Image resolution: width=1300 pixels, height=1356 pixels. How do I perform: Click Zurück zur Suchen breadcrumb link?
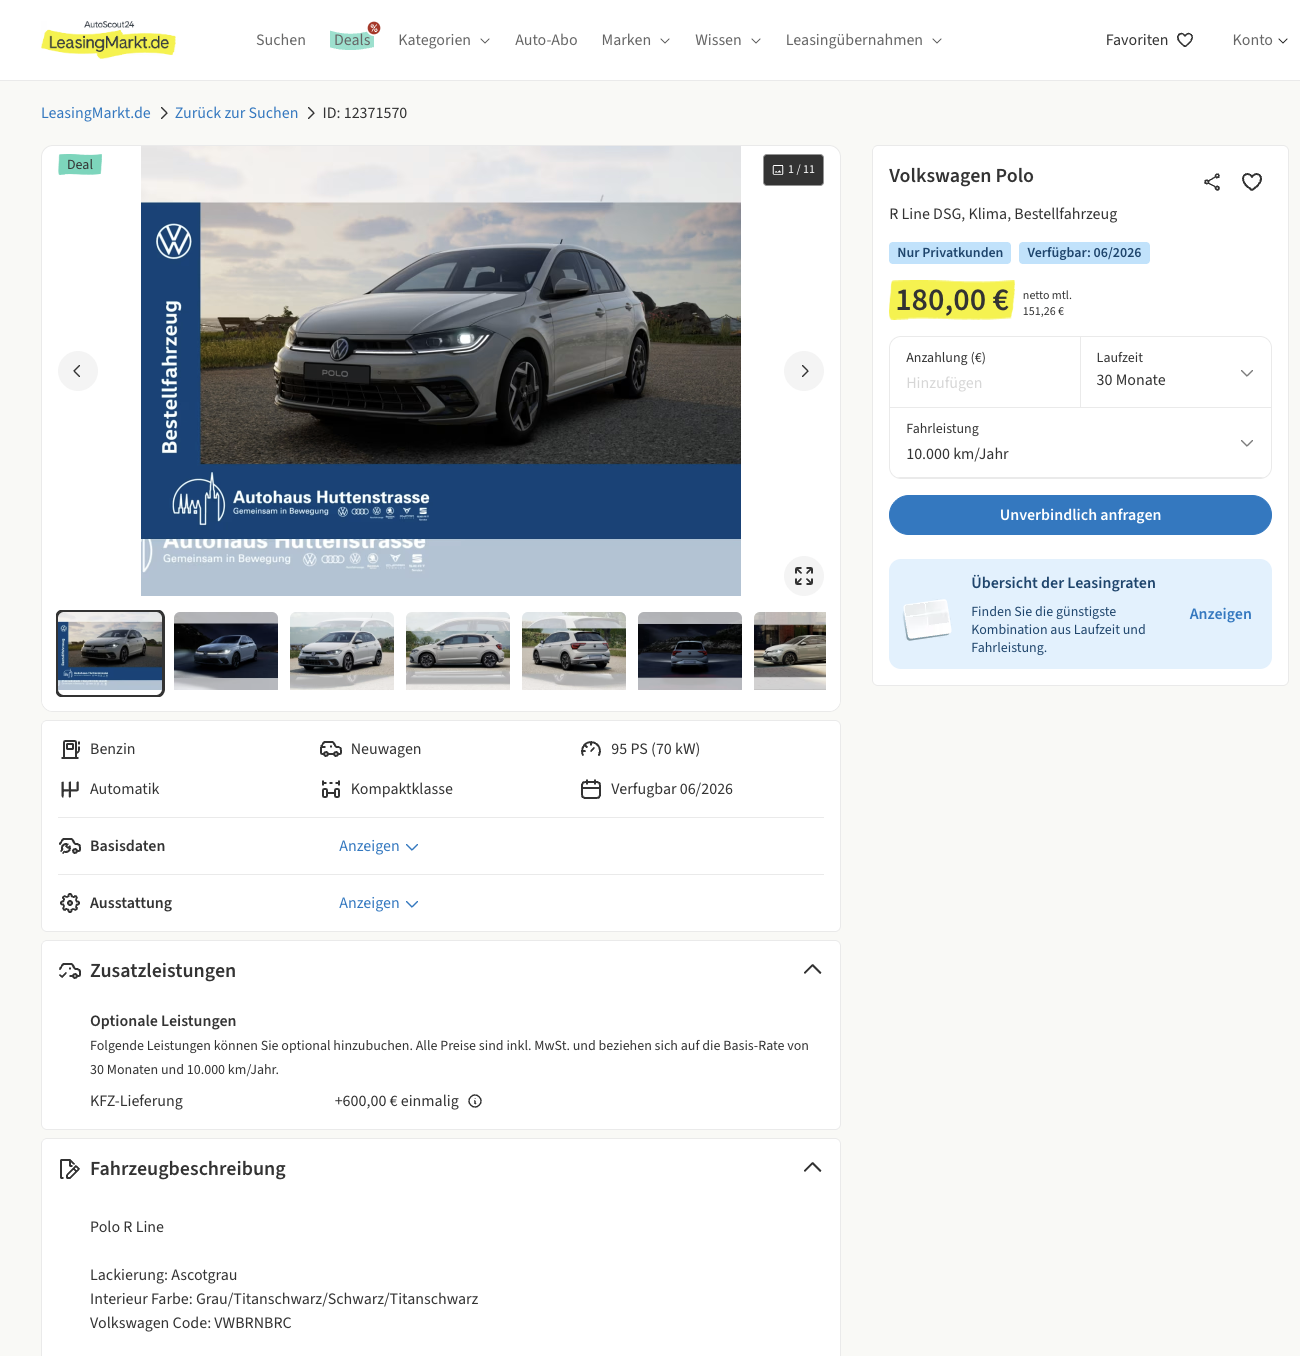coord(236,113)
